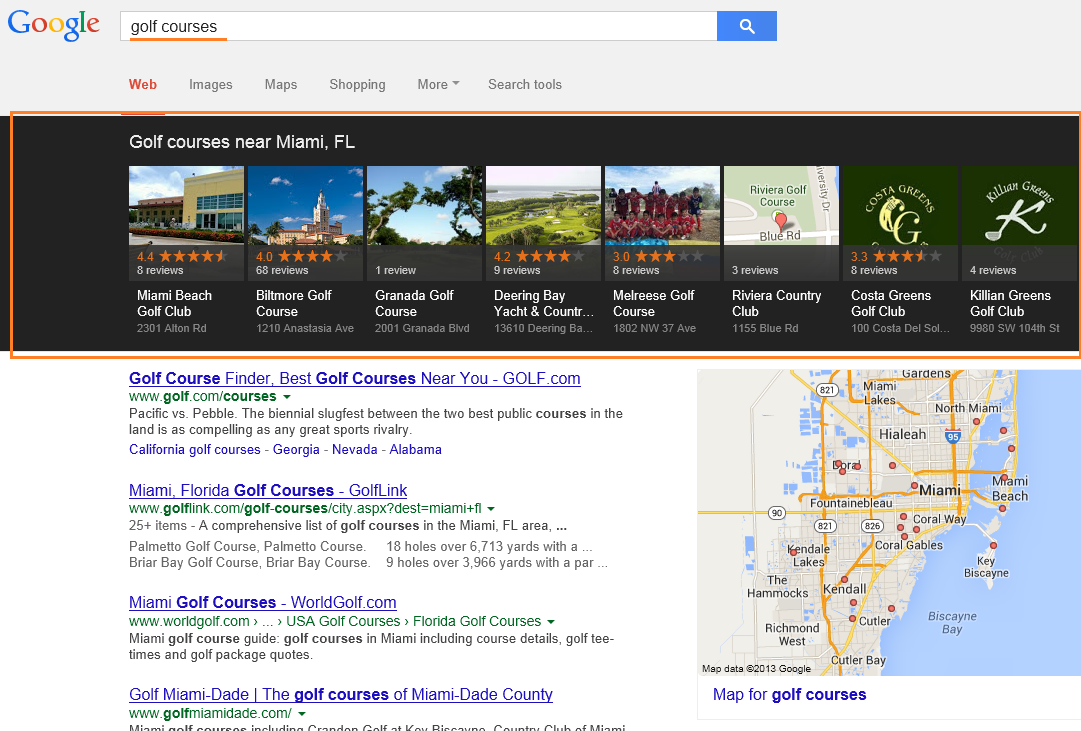Screen dimensions: 1081x731
Task: Open Granada Golf Course photo thumbnail
Action: pos(424,206)
